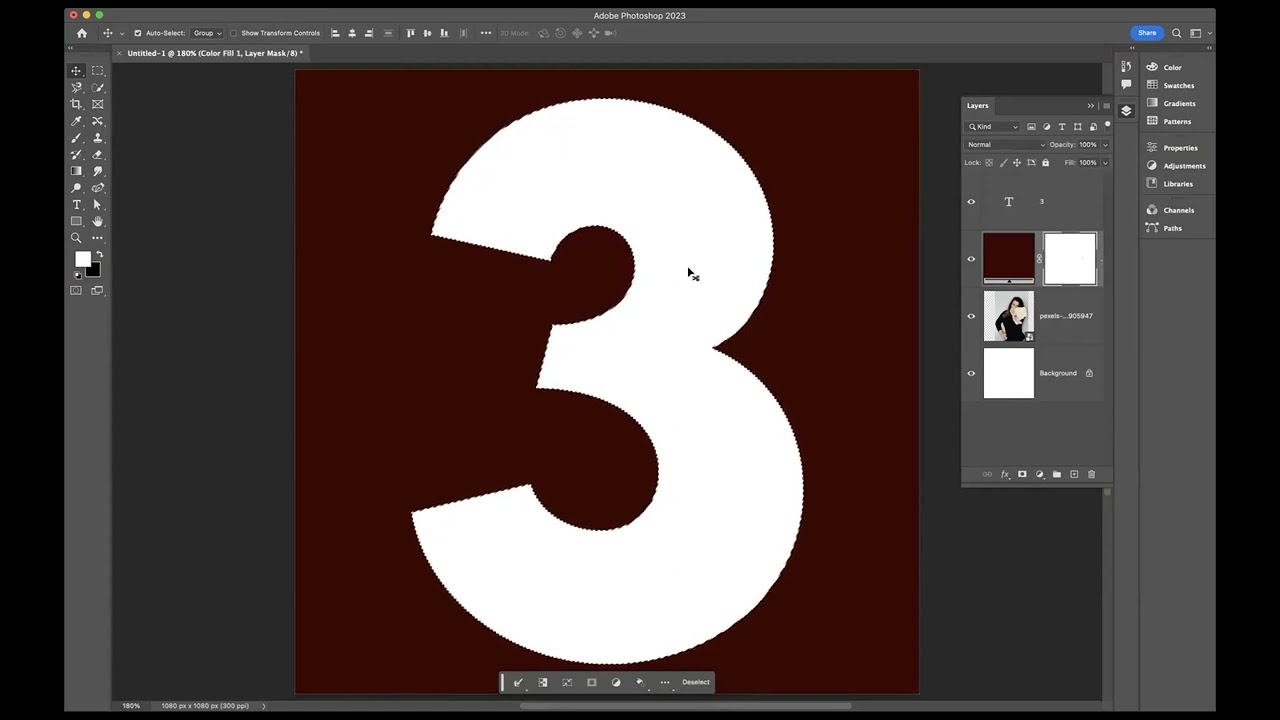The image size is (1280, 720).
Task: Select the Clone Stamp tool
Action: point(97,138)
